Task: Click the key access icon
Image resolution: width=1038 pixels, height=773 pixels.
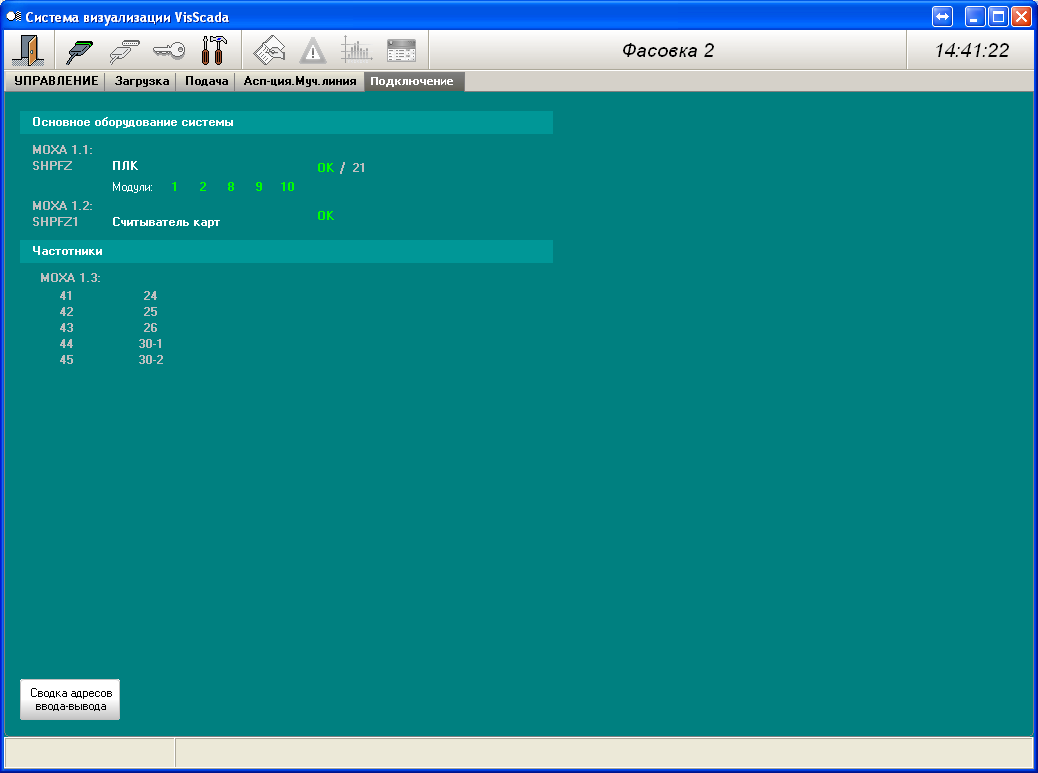Action: [x=168, y=49]
